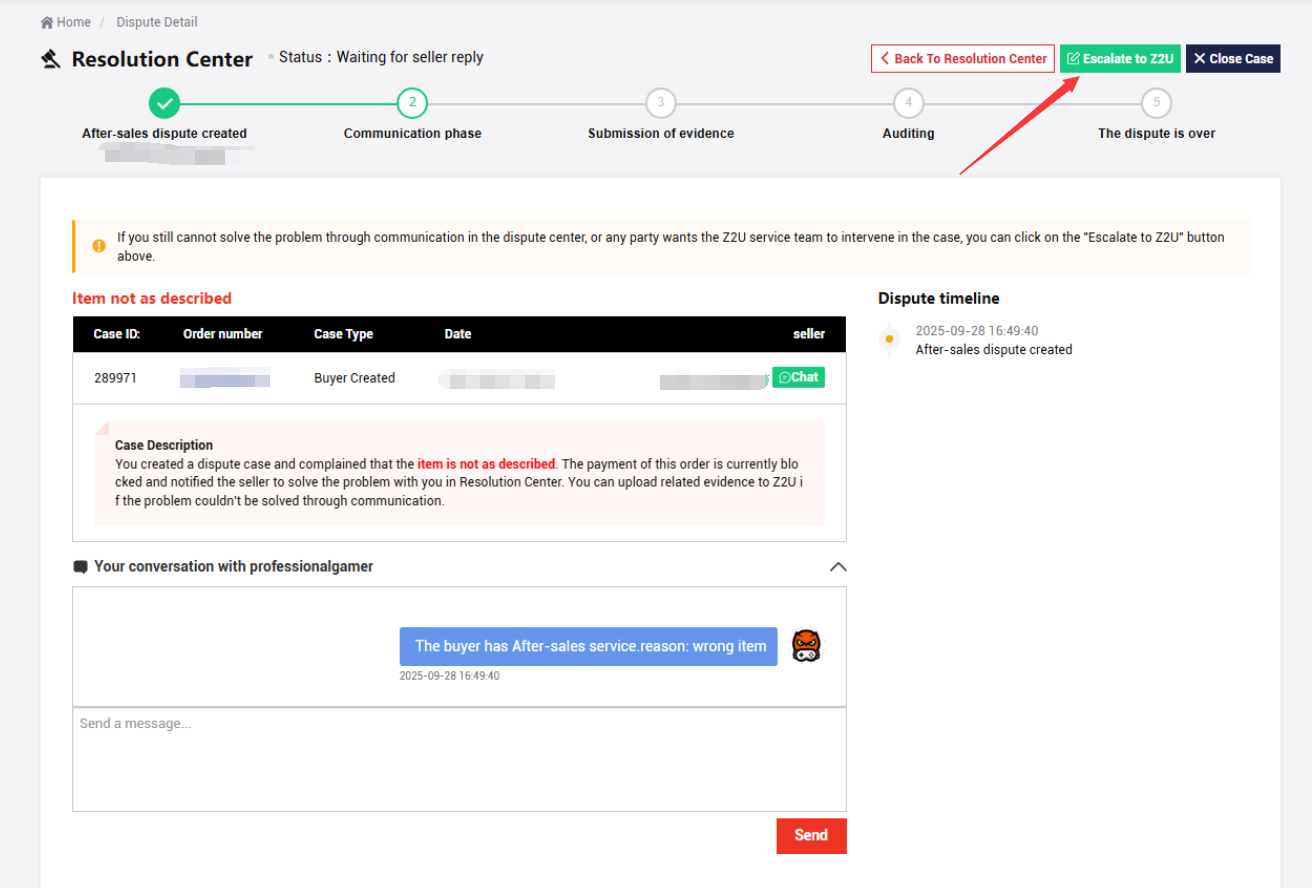Click the Home icon in breadcrumb

coord(47,22)
